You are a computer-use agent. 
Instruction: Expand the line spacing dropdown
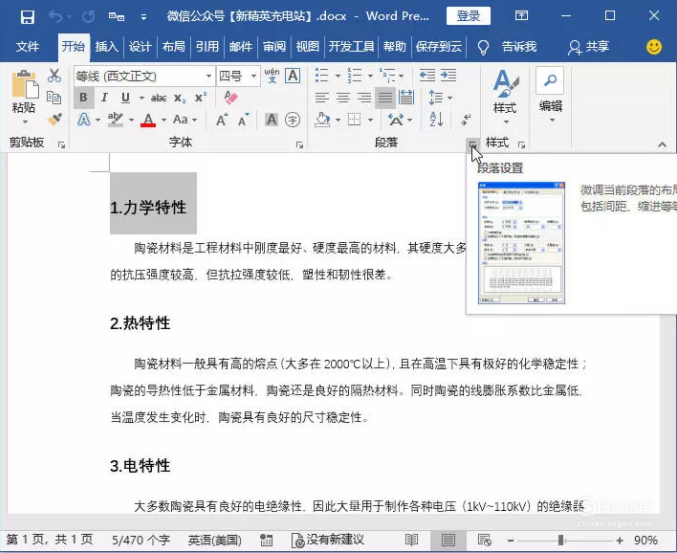coord(450,98)
